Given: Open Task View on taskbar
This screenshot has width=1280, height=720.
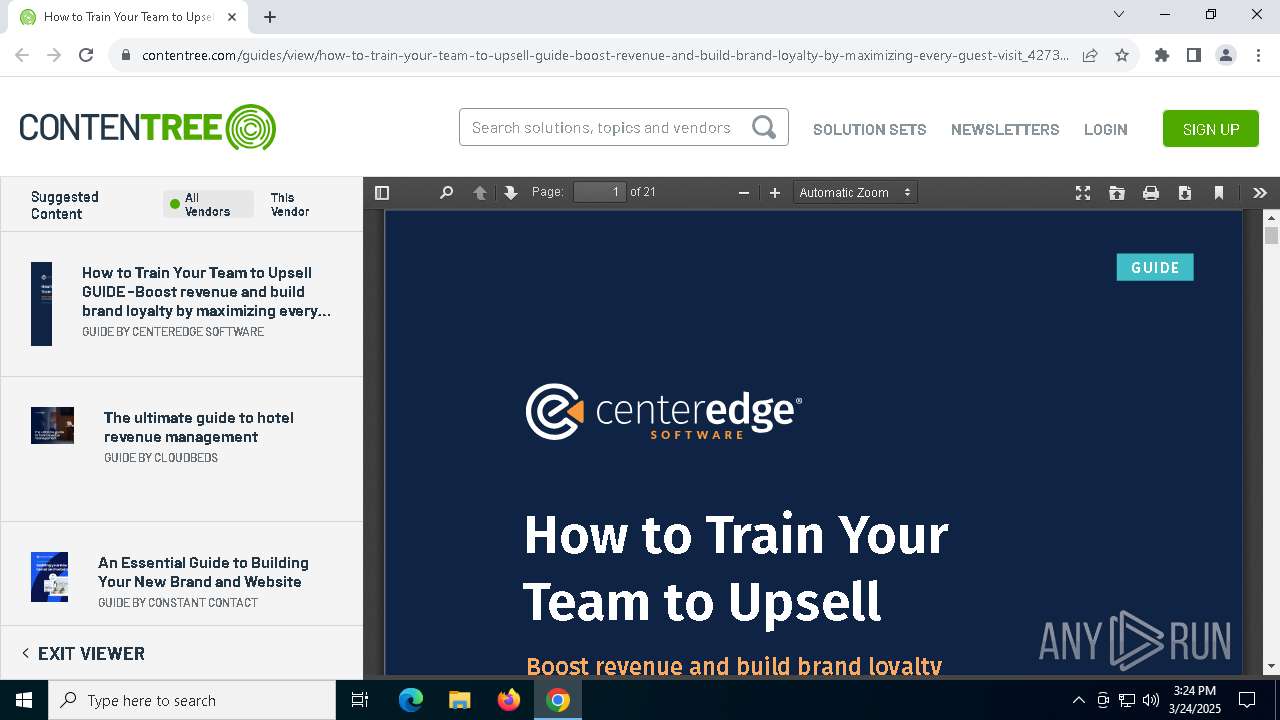Looking at the screenshot, I should tap(361, 700).
